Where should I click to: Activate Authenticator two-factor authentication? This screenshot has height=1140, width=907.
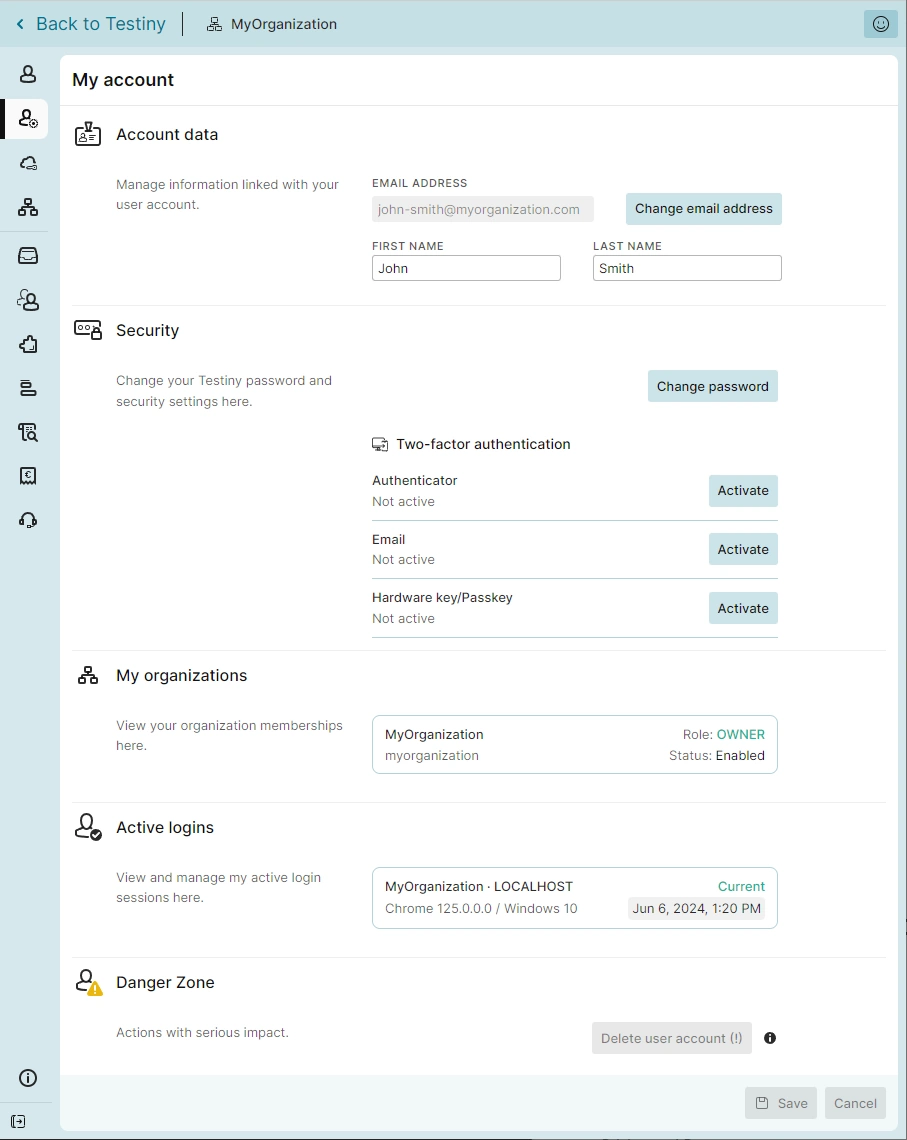click(x=743, y=491)
